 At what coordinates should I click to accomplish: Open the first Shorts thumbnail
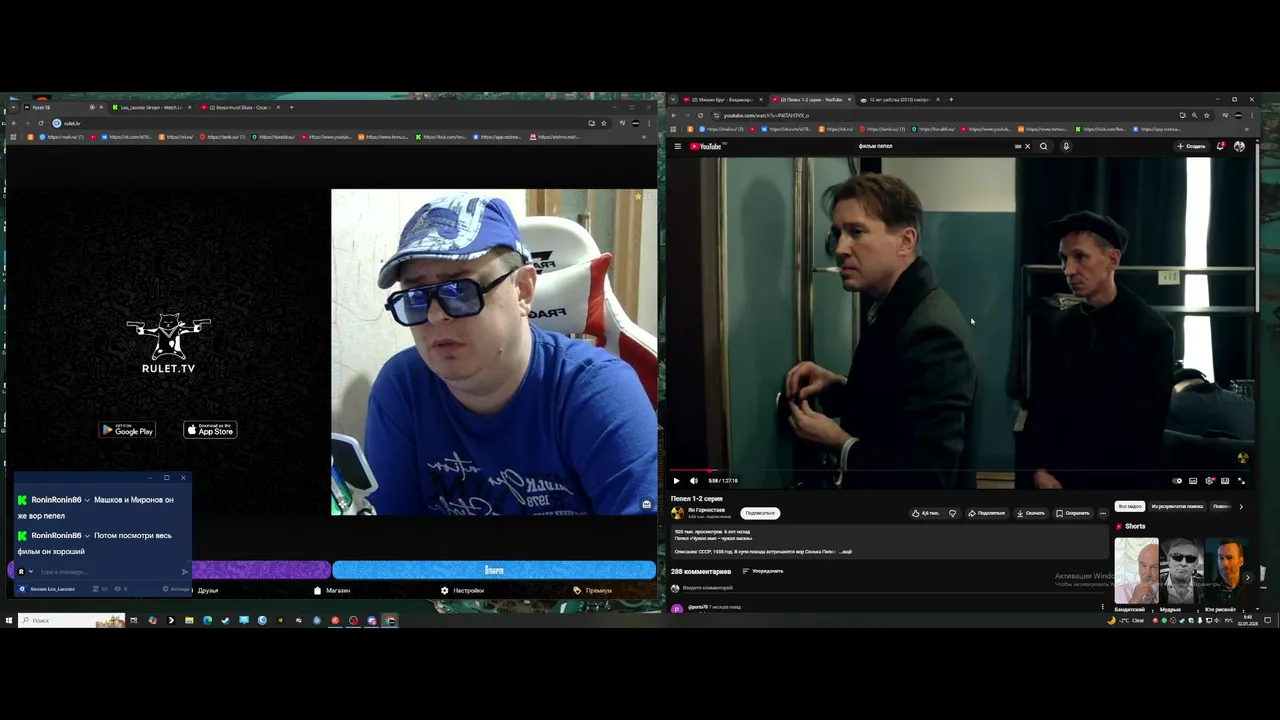click(1137, 570)
